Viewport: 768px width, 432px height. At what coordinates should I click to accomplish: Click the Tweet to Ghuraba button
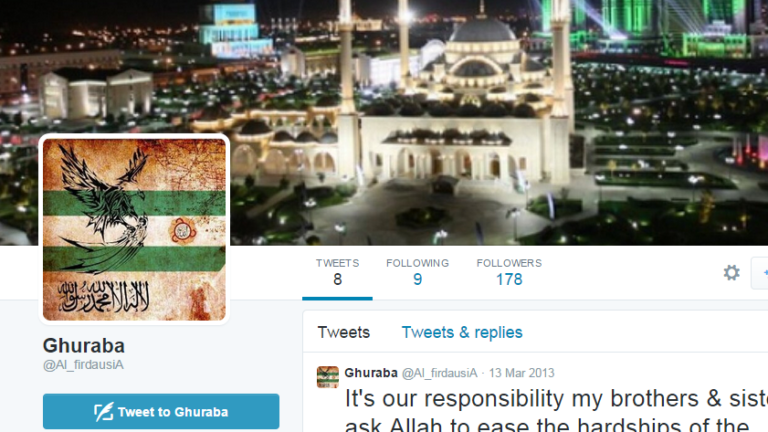click(161, 411)
